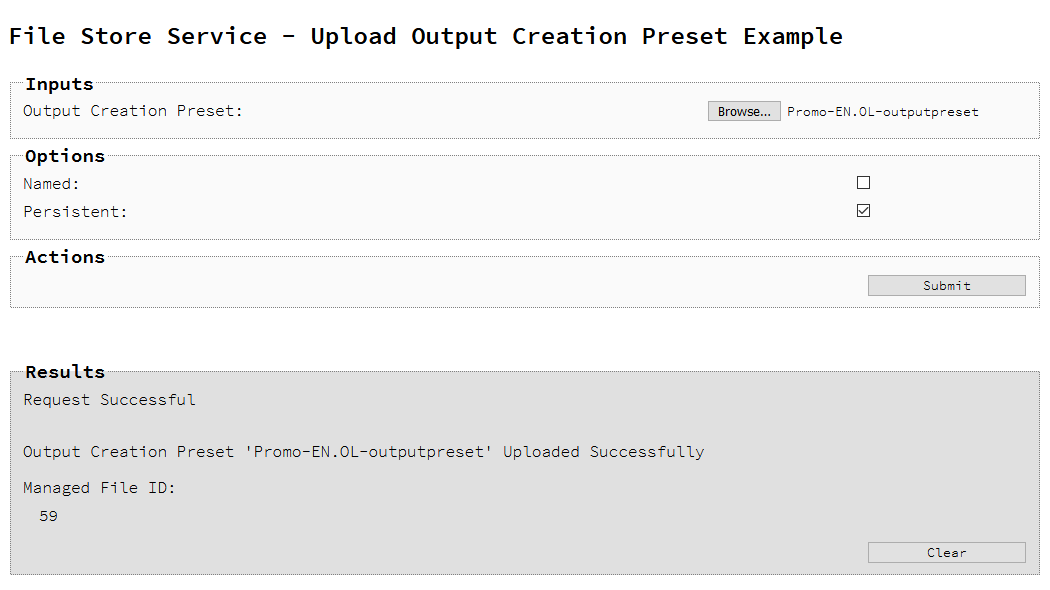1050x590 pixels.
Task: Click the Browse... file button
Action: (744, 111)
